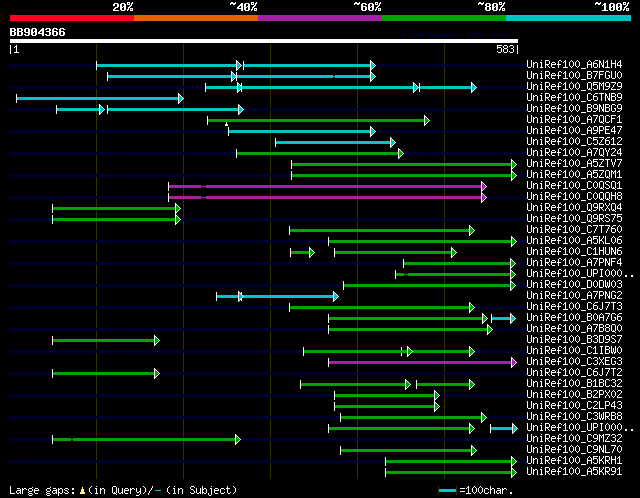Click the green alignment bar for D0DW03
Viewport: 640px width, 498px height.
[x=430, y=286]
